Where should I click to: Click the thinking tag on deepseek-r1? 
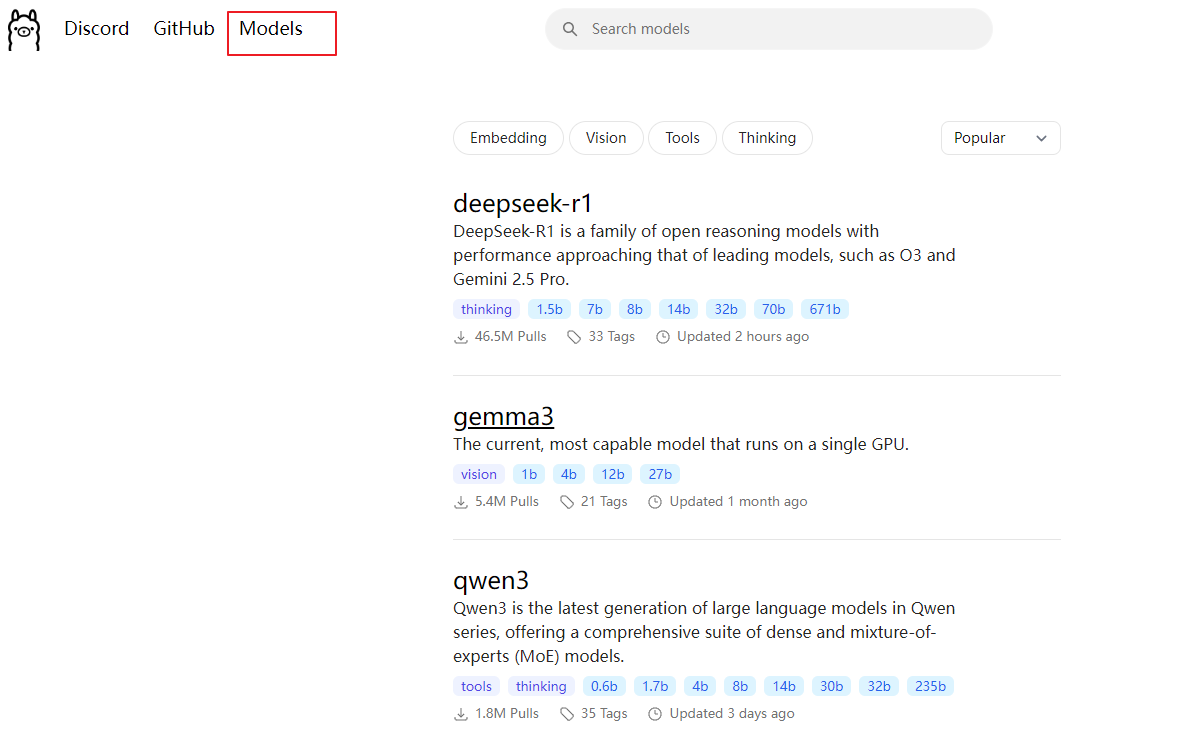486,309
